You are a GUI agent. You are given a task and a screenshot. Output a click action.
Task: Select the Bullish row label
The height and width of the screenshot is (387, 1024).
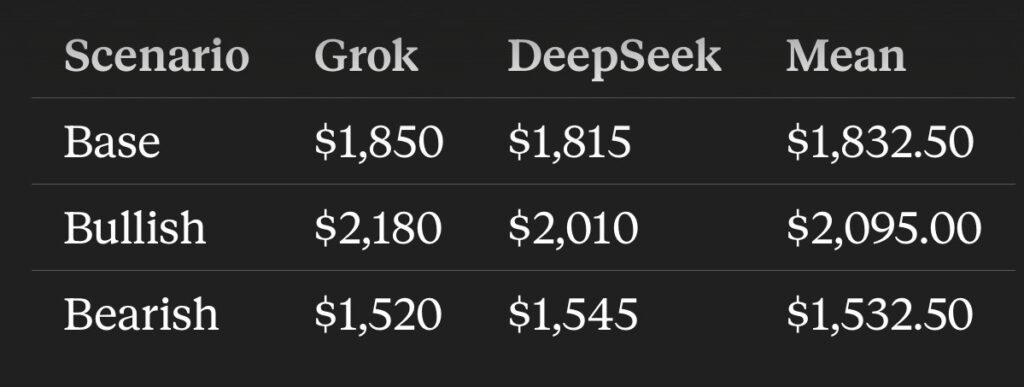[135, 228]
